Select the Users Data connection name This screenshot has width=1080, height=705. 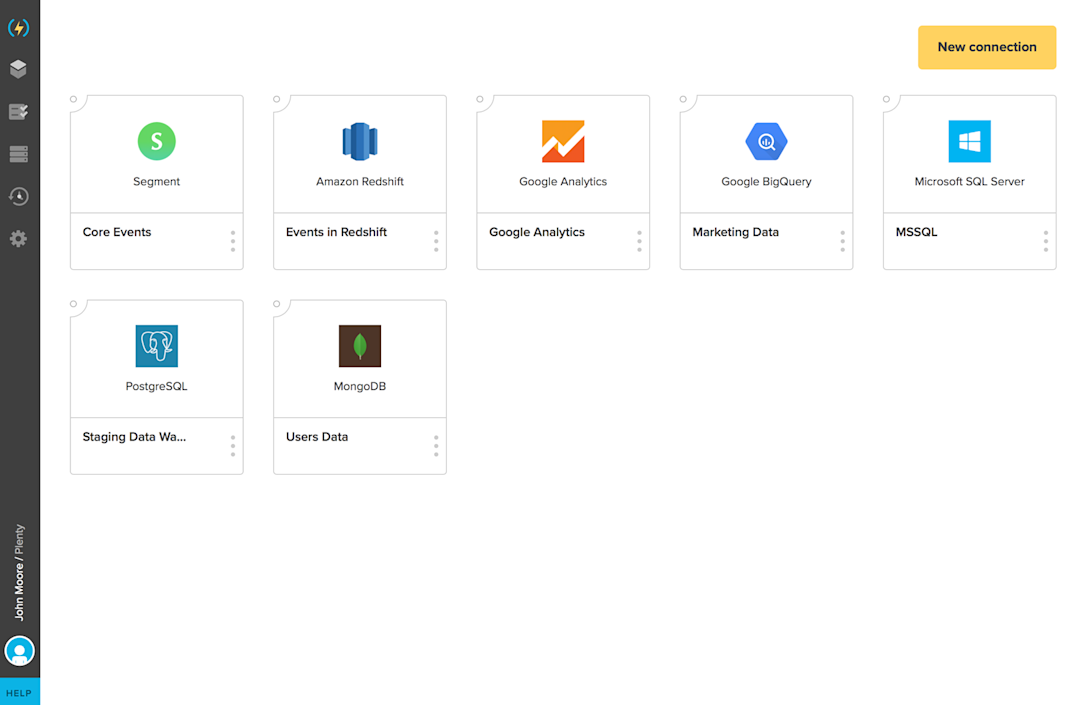pyautogui.click(x=317, y=436)
